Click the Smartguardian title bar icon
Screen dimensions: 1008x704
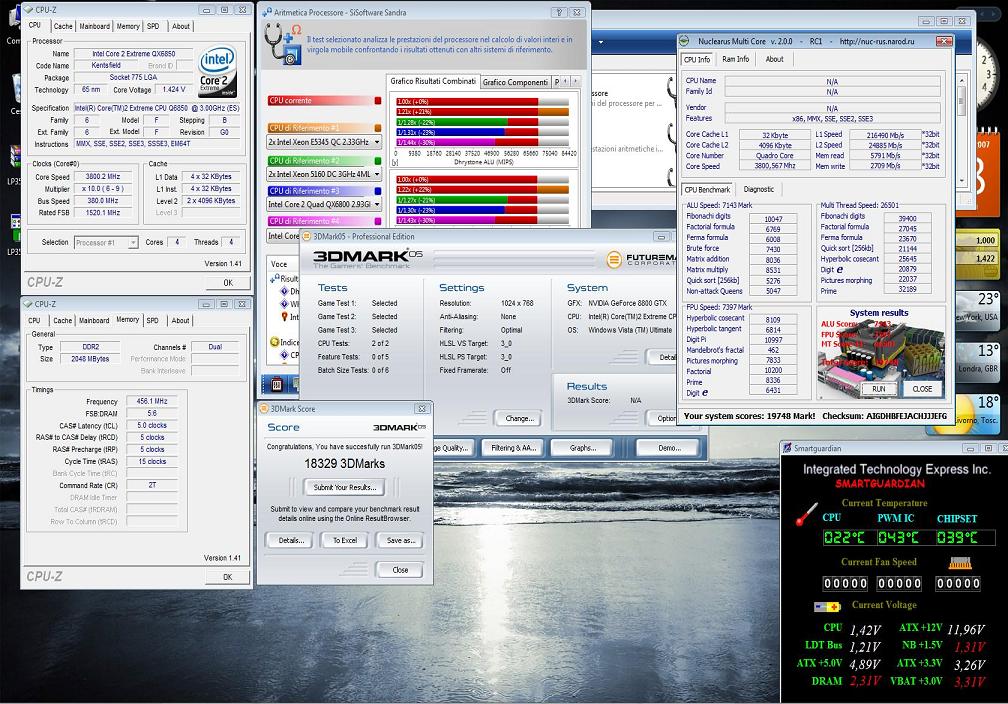click(787, 447)
